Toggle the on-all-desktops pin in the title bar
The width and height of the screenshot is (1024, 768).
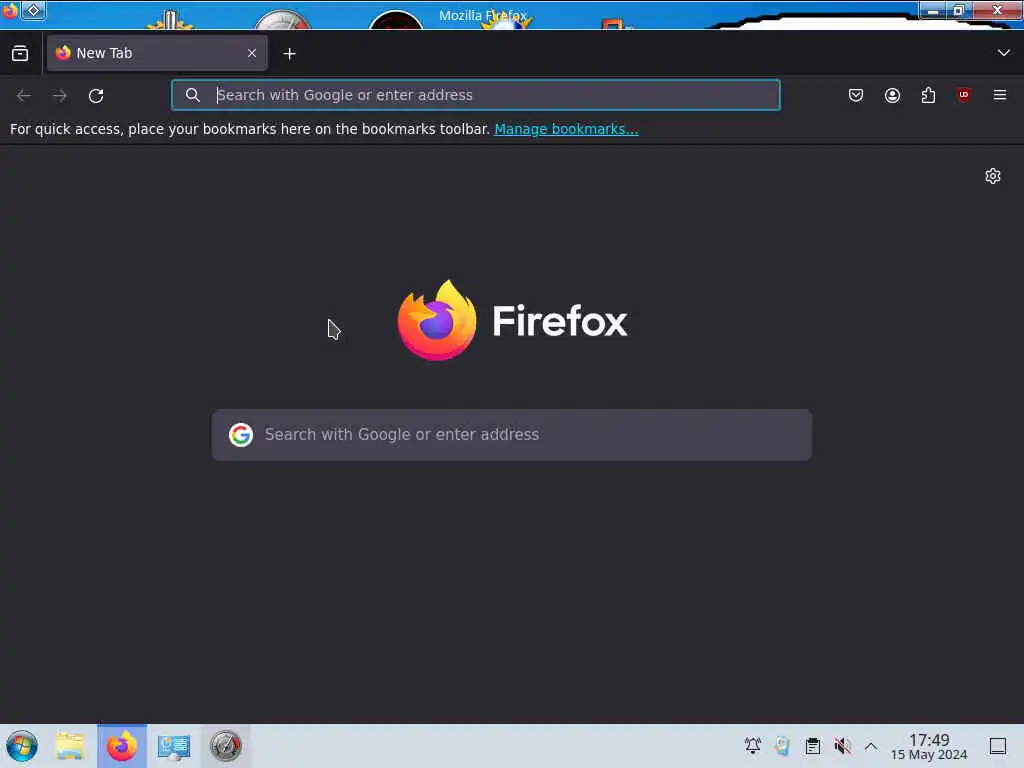coord(33,10)
